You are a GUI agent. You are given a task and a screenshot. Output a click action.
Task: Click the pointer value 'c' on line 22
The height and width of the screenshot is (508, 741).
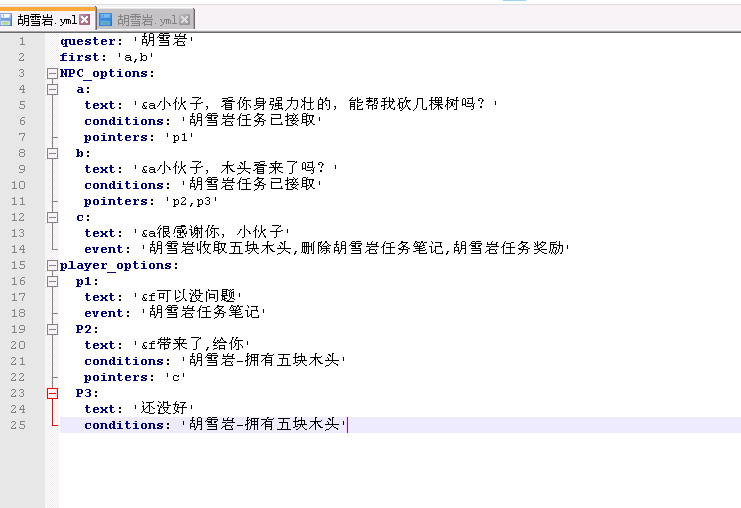pos(176,378)
